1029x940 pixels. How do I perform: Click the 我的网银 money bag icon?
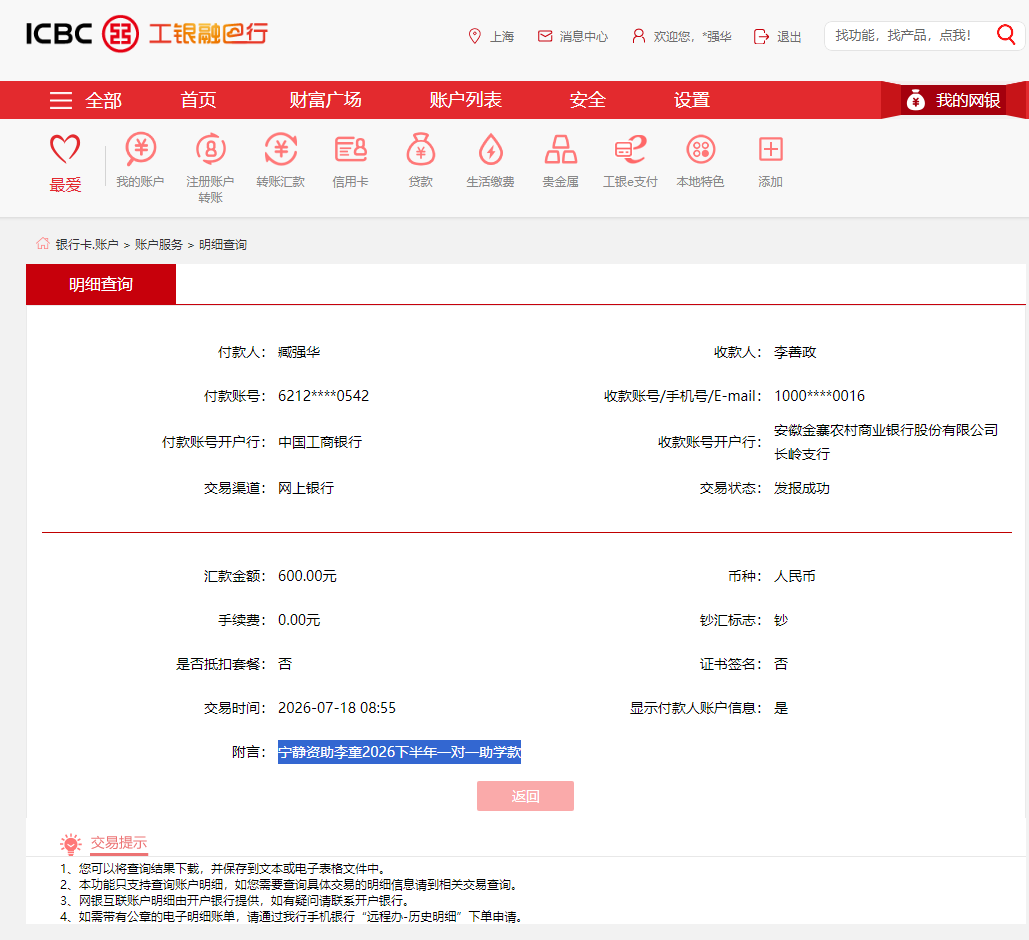pos(915,100)
